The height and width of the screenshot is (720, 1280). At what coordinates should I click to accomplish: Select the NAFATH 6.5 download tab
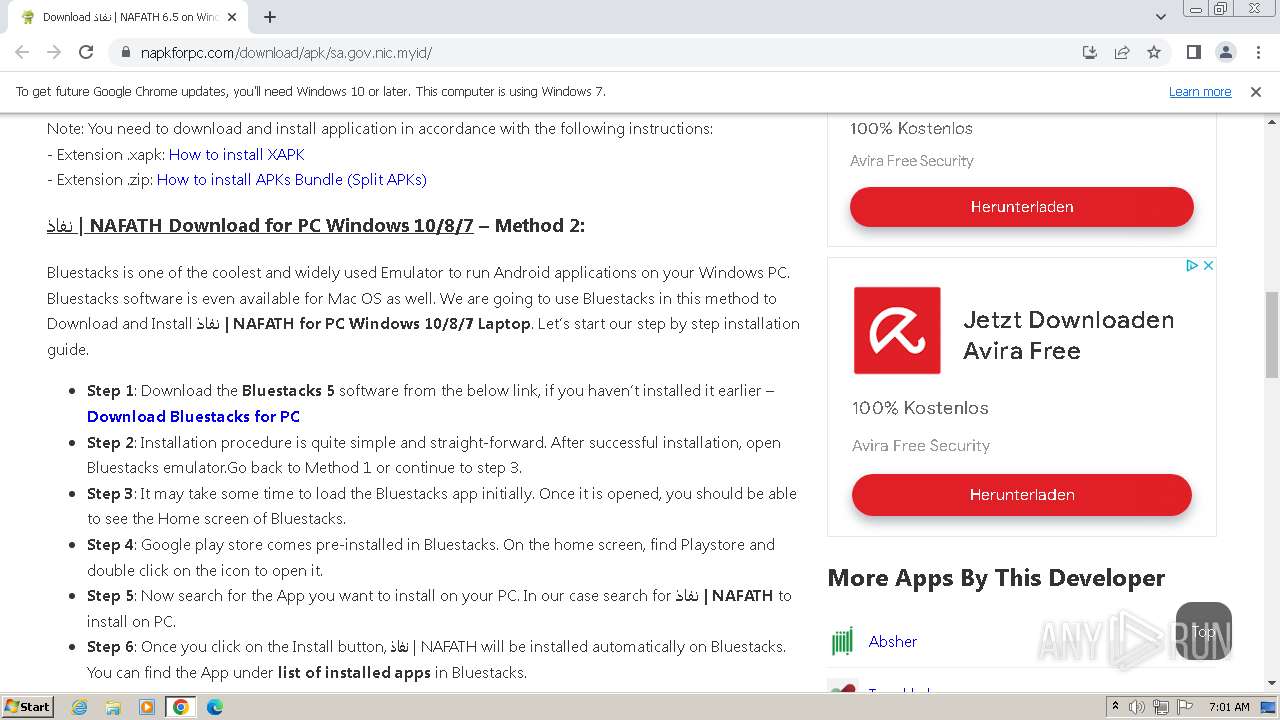click(128, 17)
